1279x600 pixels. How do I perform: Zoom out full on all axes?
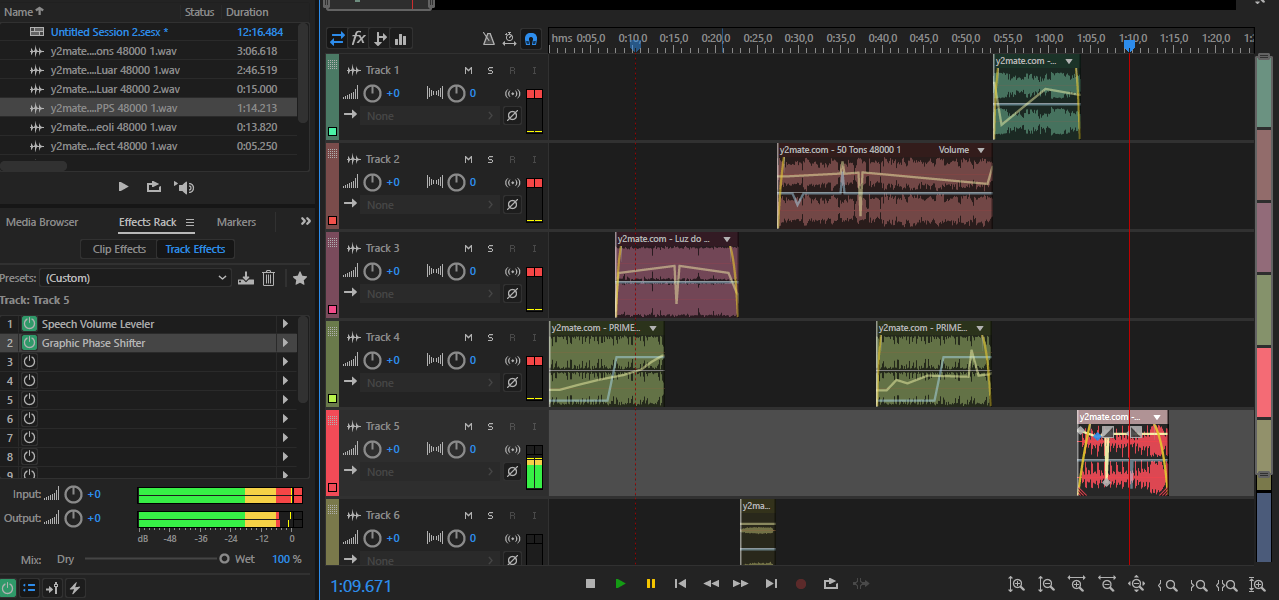pyautogui.click(x=1137, y=584)
